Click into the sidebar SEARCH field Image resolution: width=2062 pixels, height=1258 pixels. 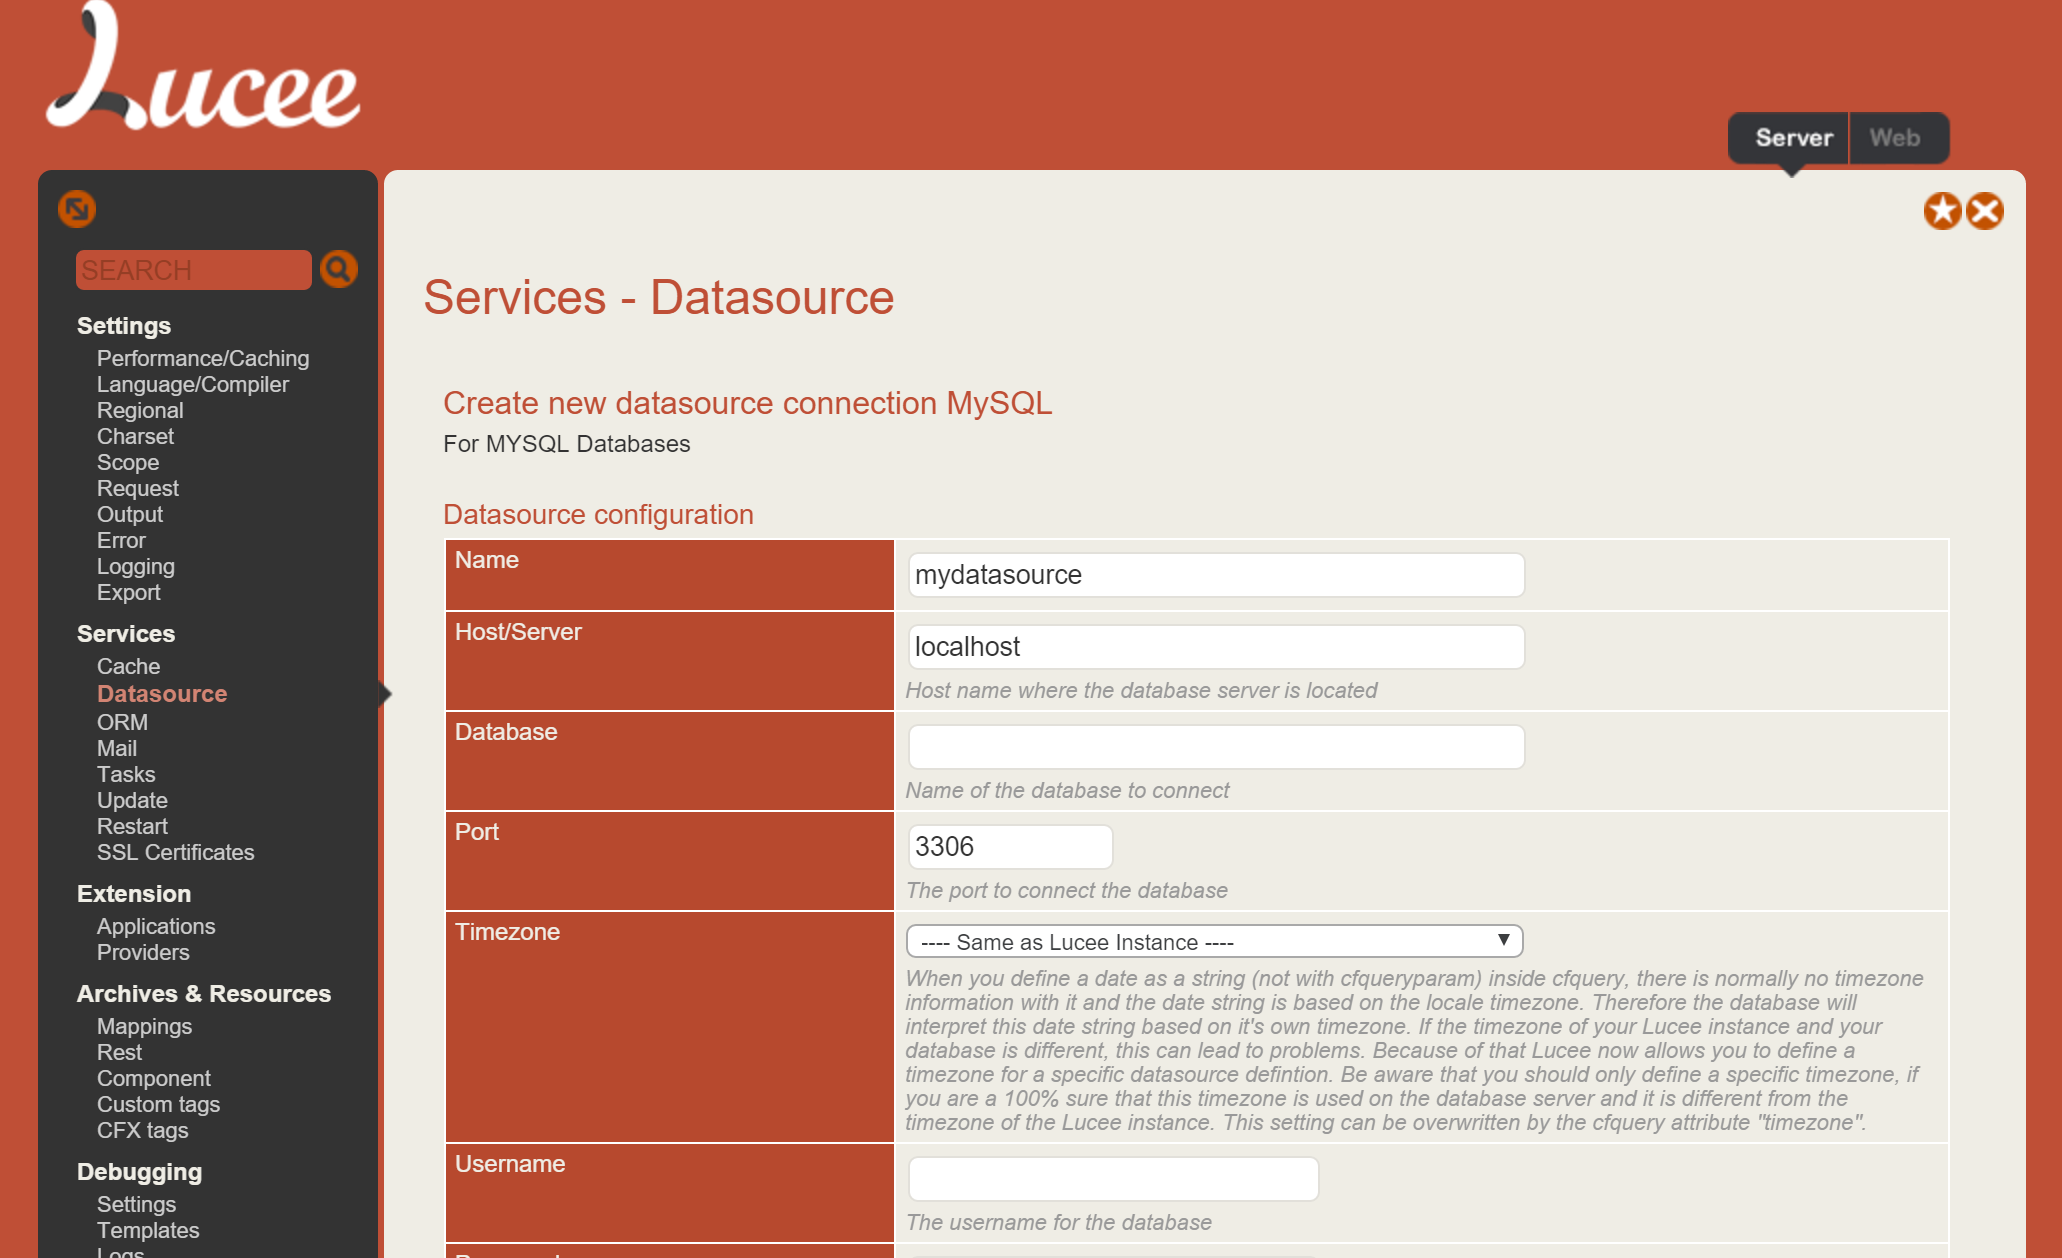click(x=193, y=270)
